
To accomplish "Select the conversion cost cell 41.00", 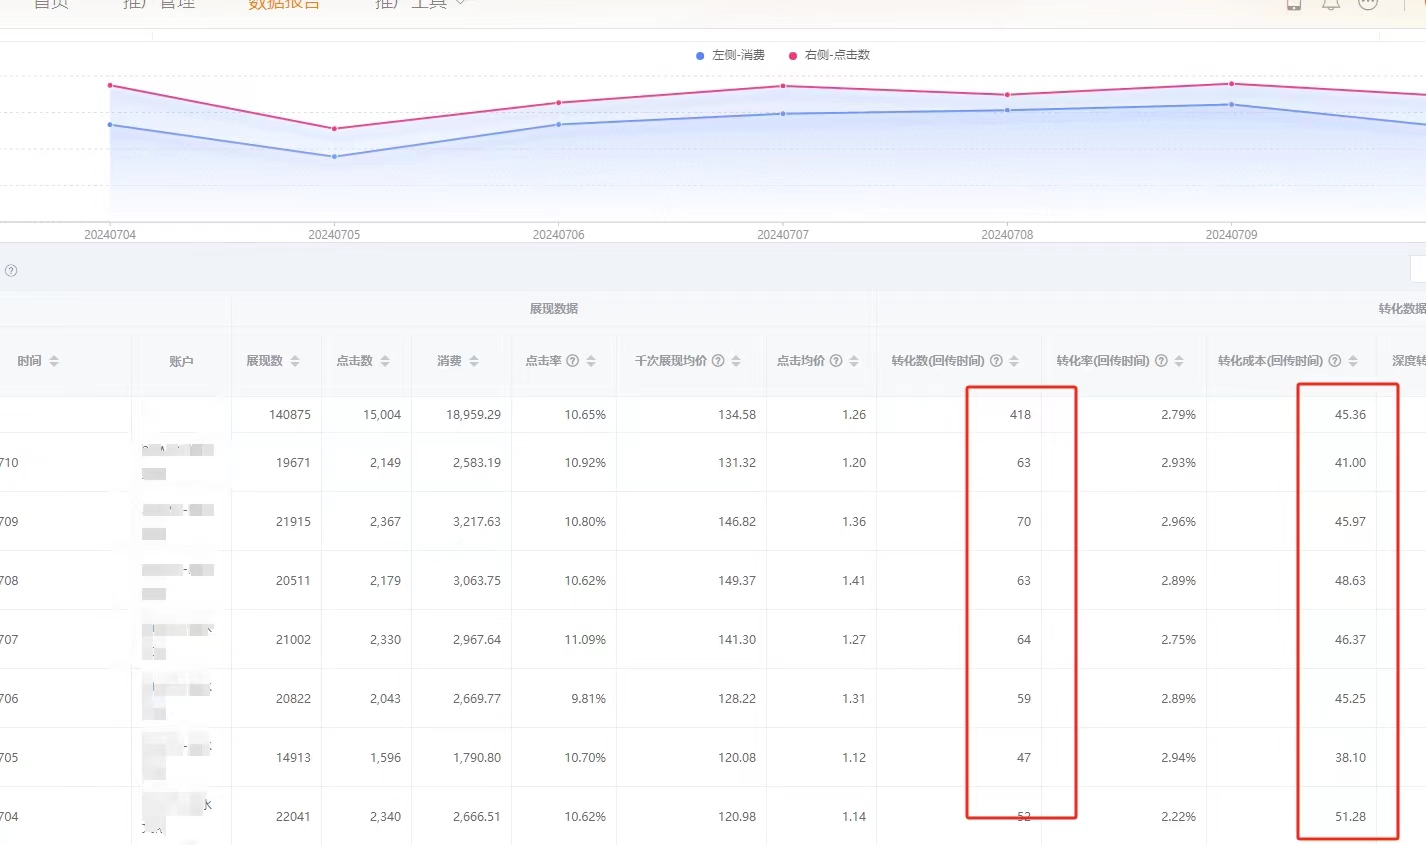I will coord(1350,463).
